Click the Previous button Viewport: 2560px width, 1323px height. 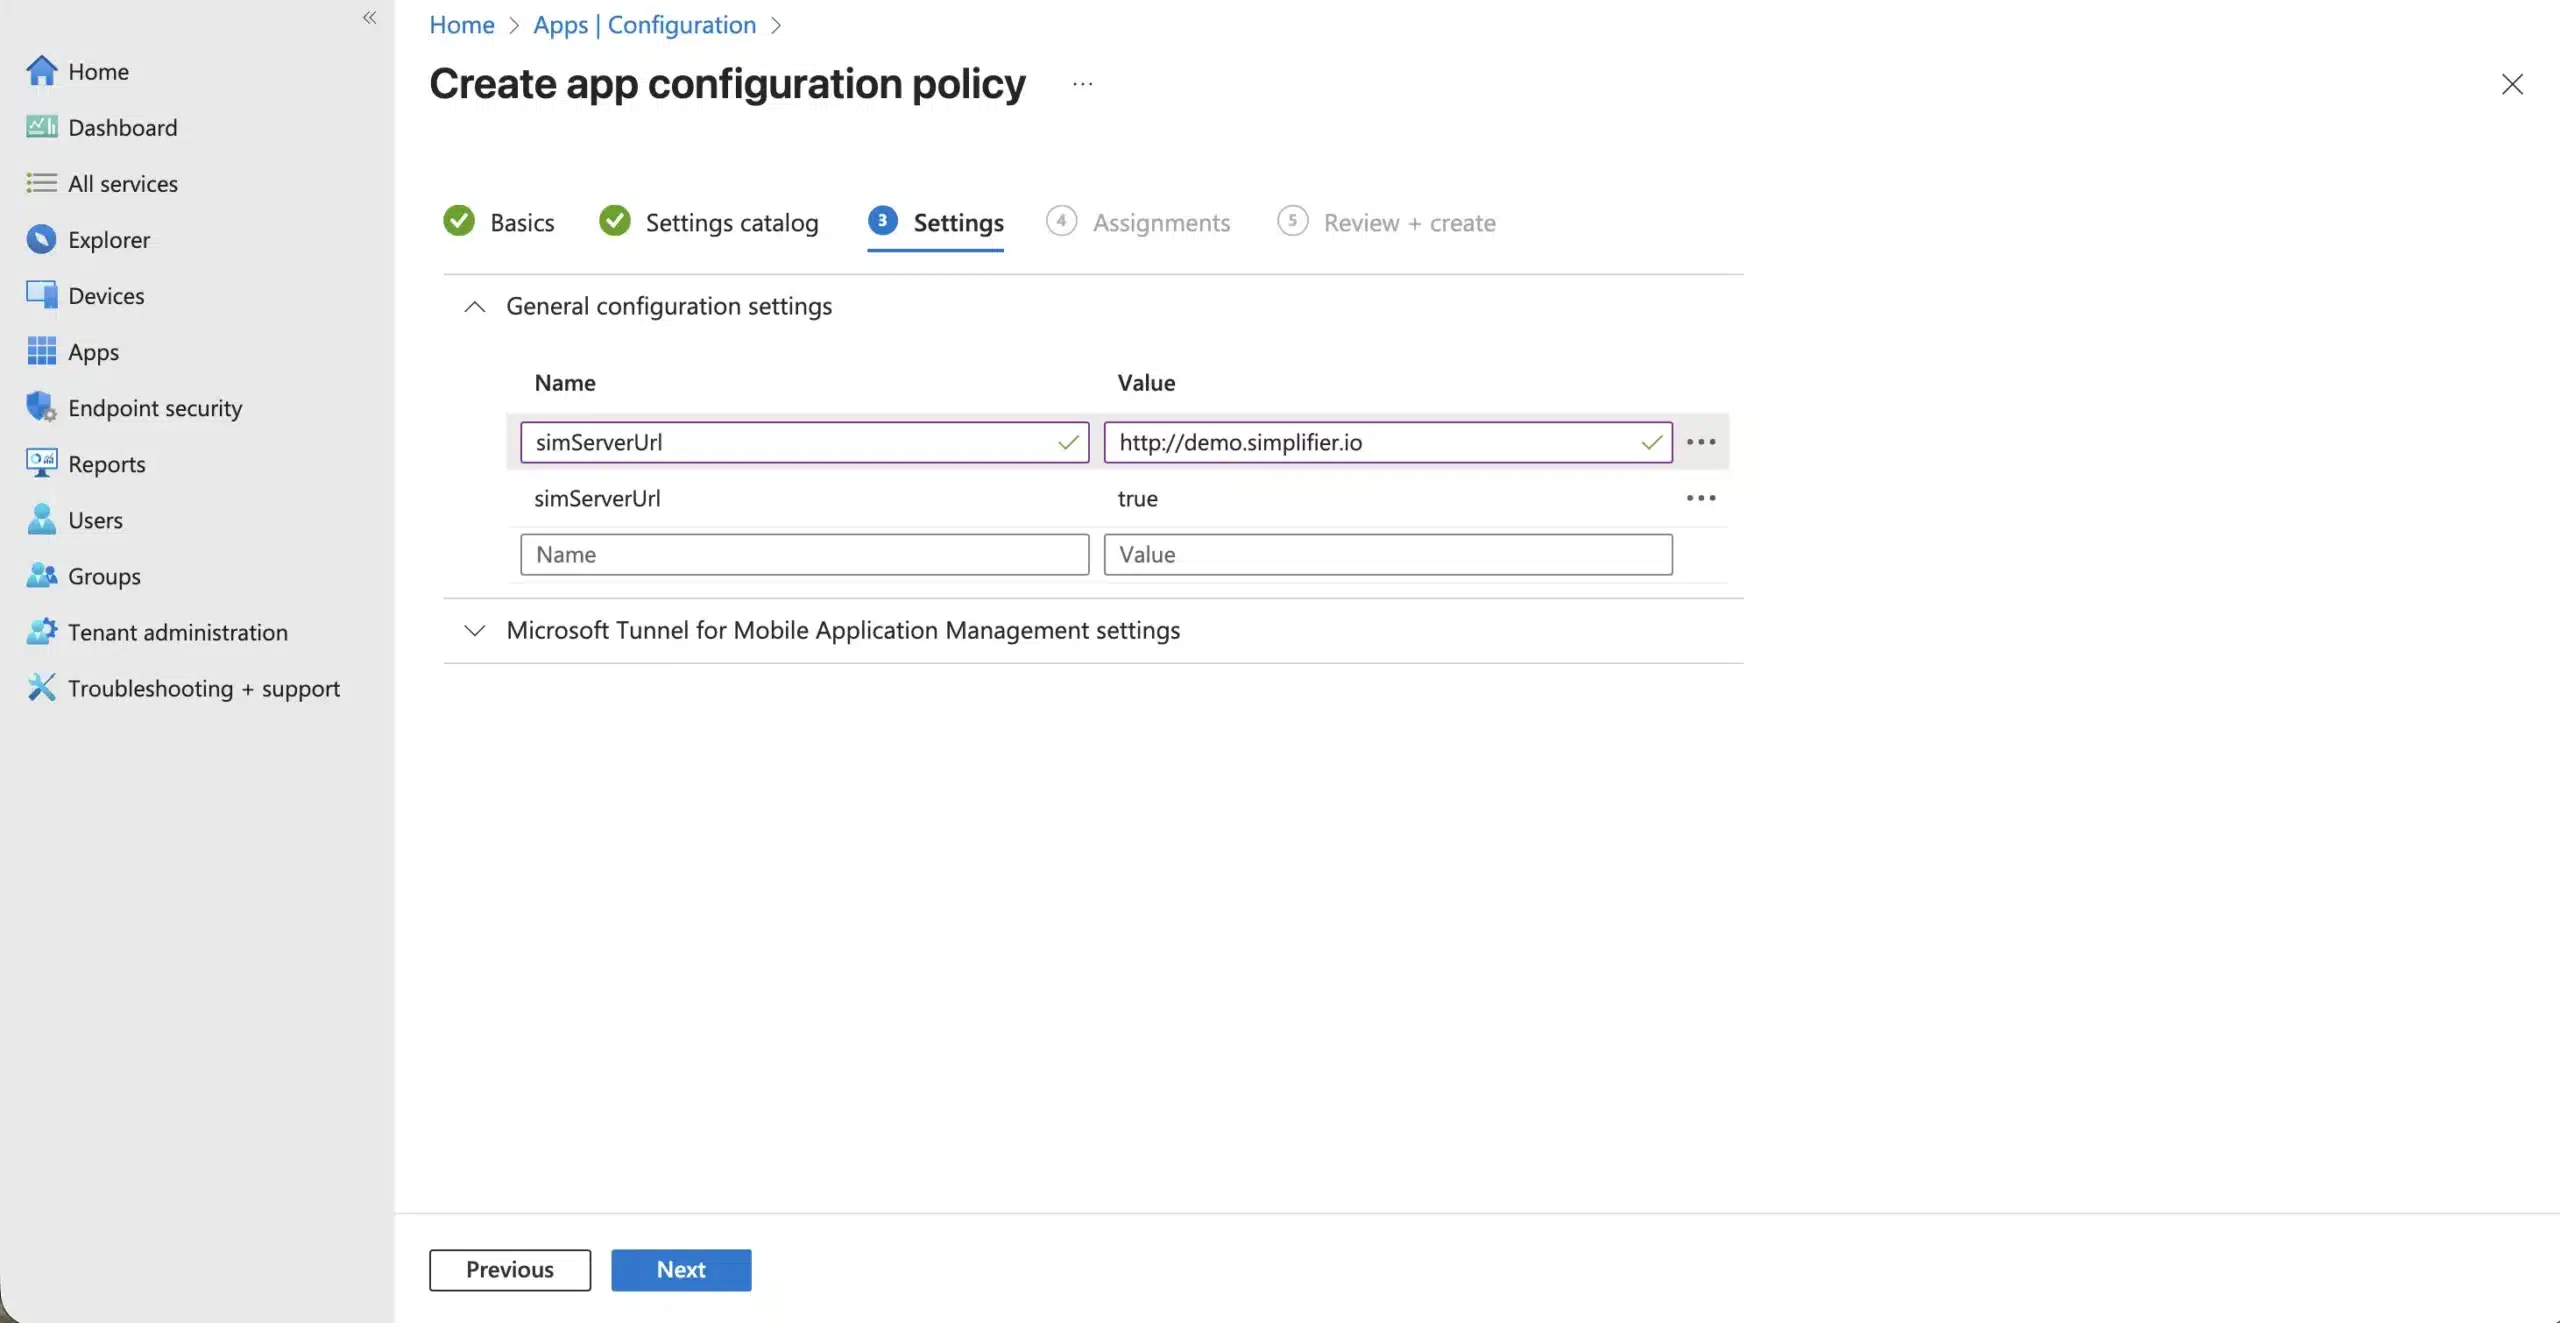509,1269
